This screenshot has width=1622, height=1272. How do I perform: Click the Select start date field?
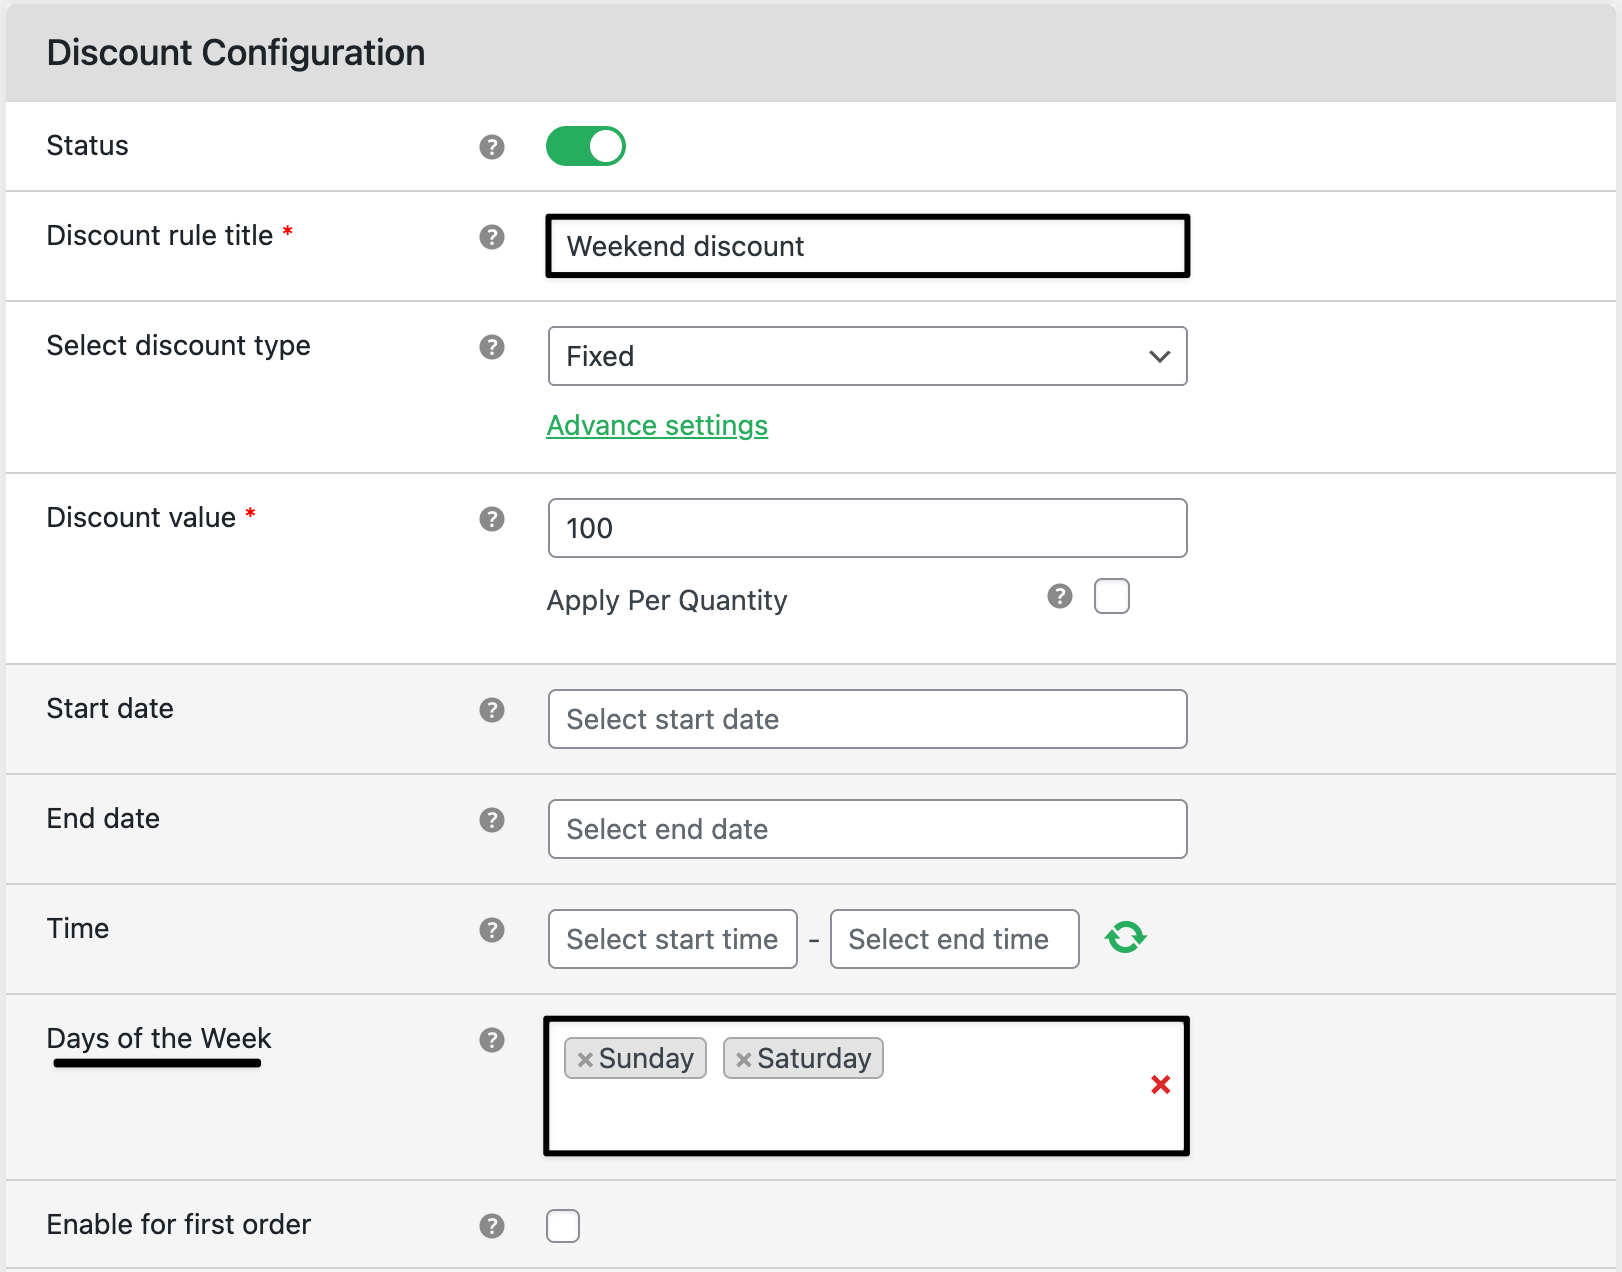click(x=867, y=719)
